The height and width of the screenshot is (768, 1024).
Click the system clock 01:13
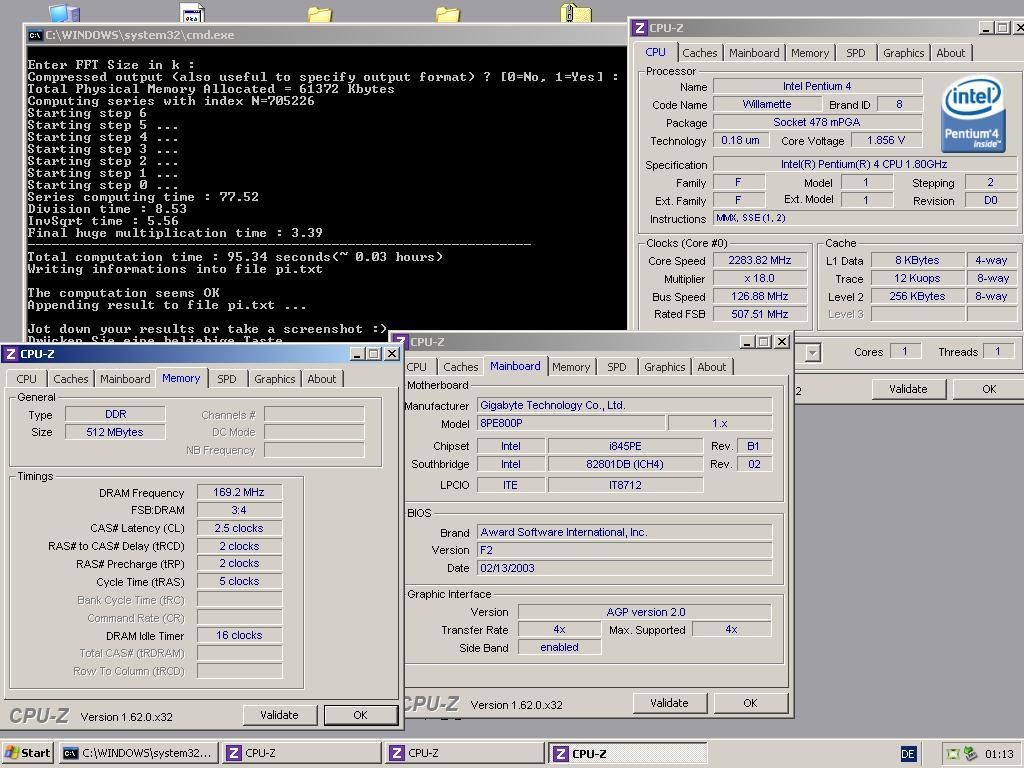[x=999, y=754]
